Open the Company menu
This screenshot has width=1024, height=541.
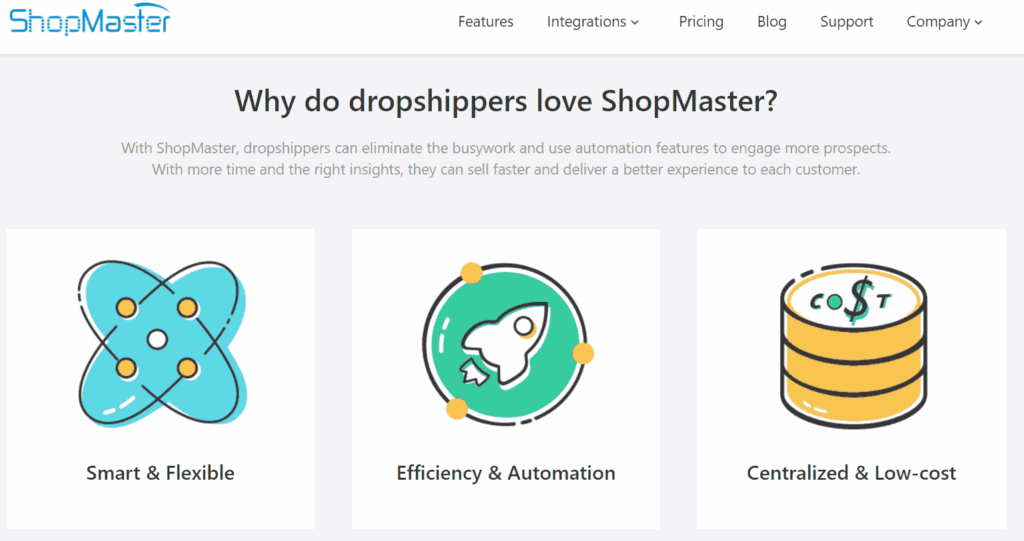pos(944,22)
